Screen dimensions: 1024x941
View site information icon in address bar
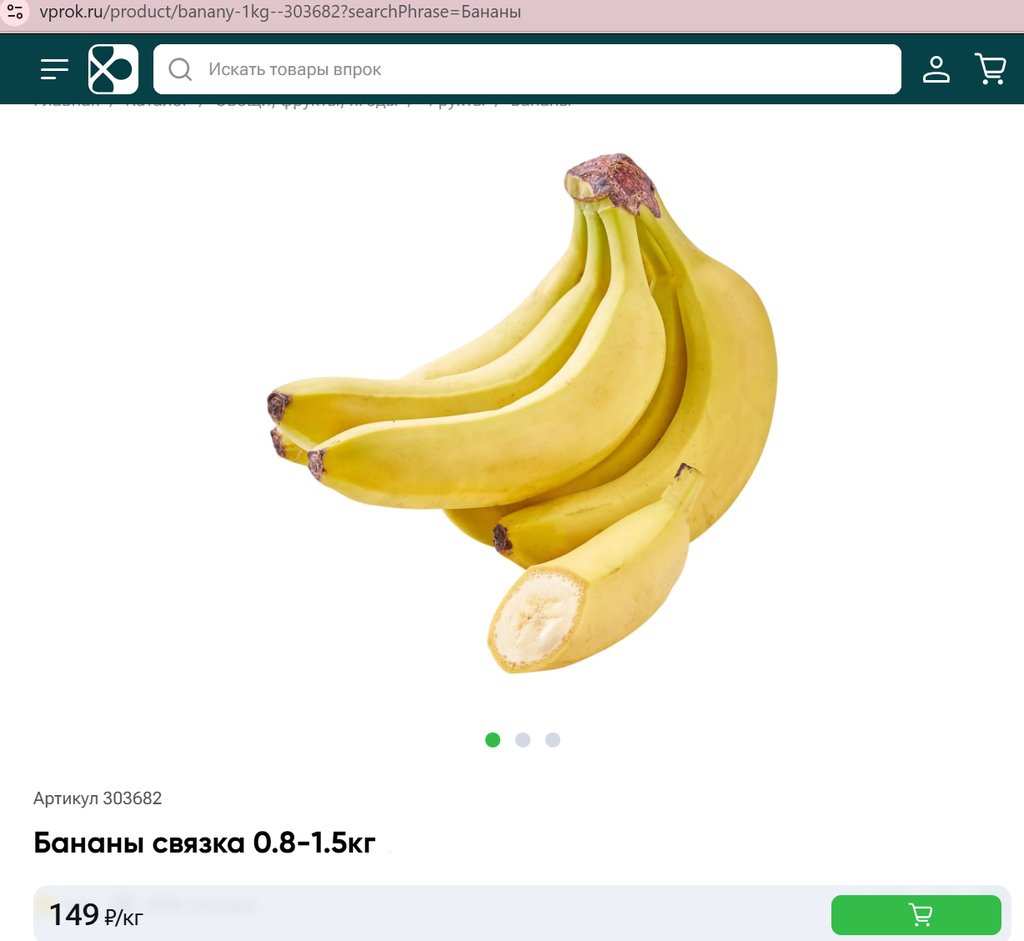15,12
